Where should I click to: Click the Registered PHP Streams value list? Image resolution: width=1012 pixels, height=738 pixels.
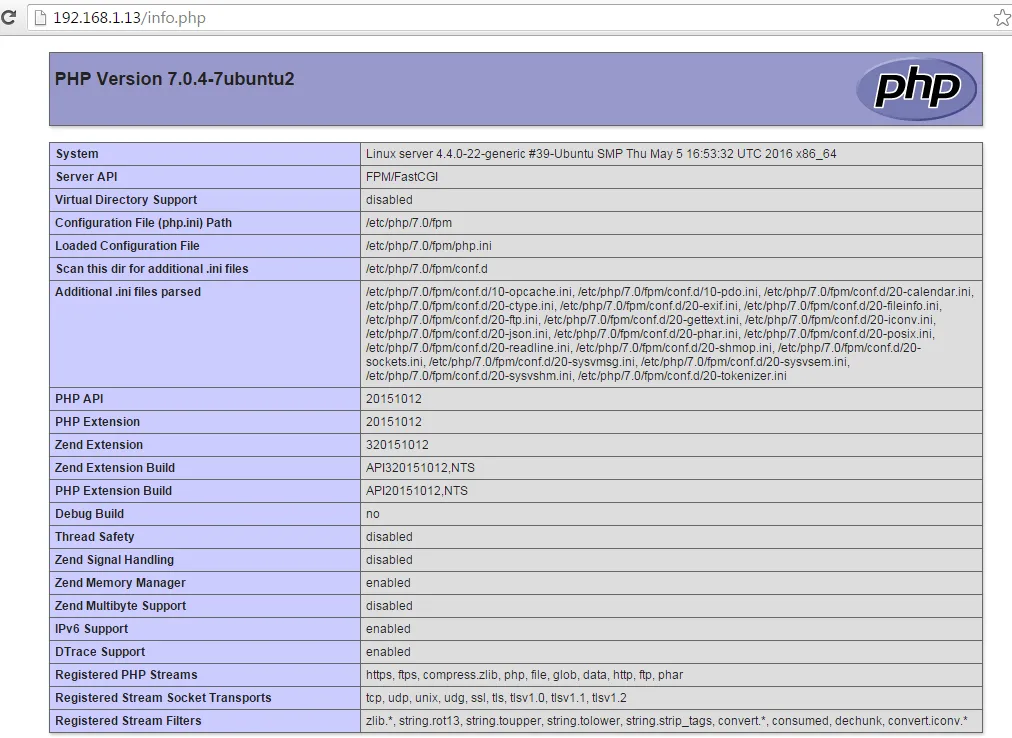524,675
